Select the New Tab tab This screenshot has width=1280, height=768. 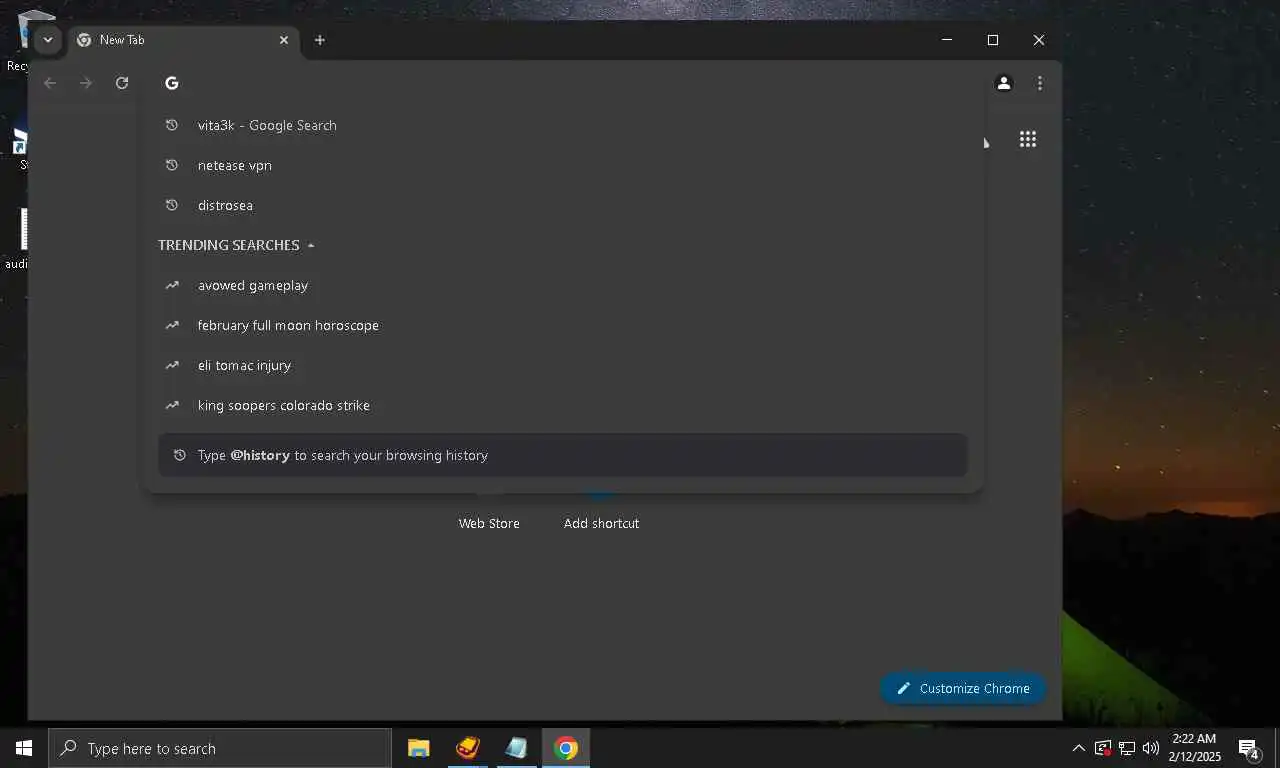[x=183, y=40]
